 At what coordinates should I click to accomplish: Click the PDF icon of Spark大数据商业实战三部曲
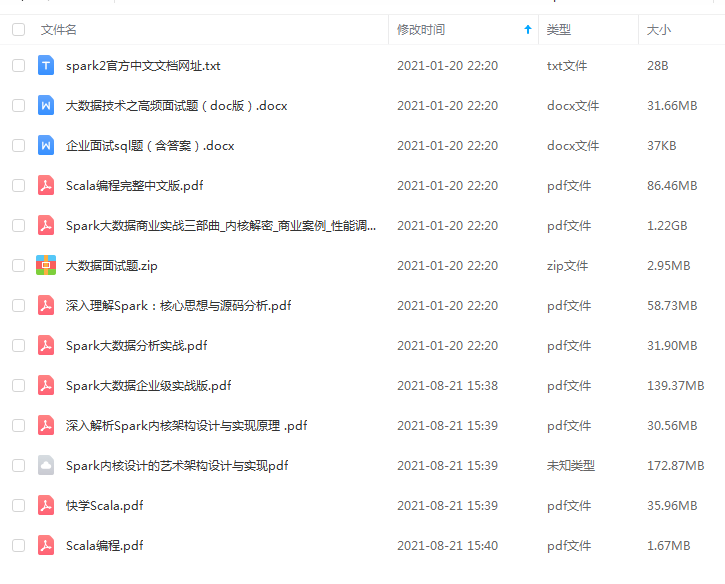click(x=46, y=225)
